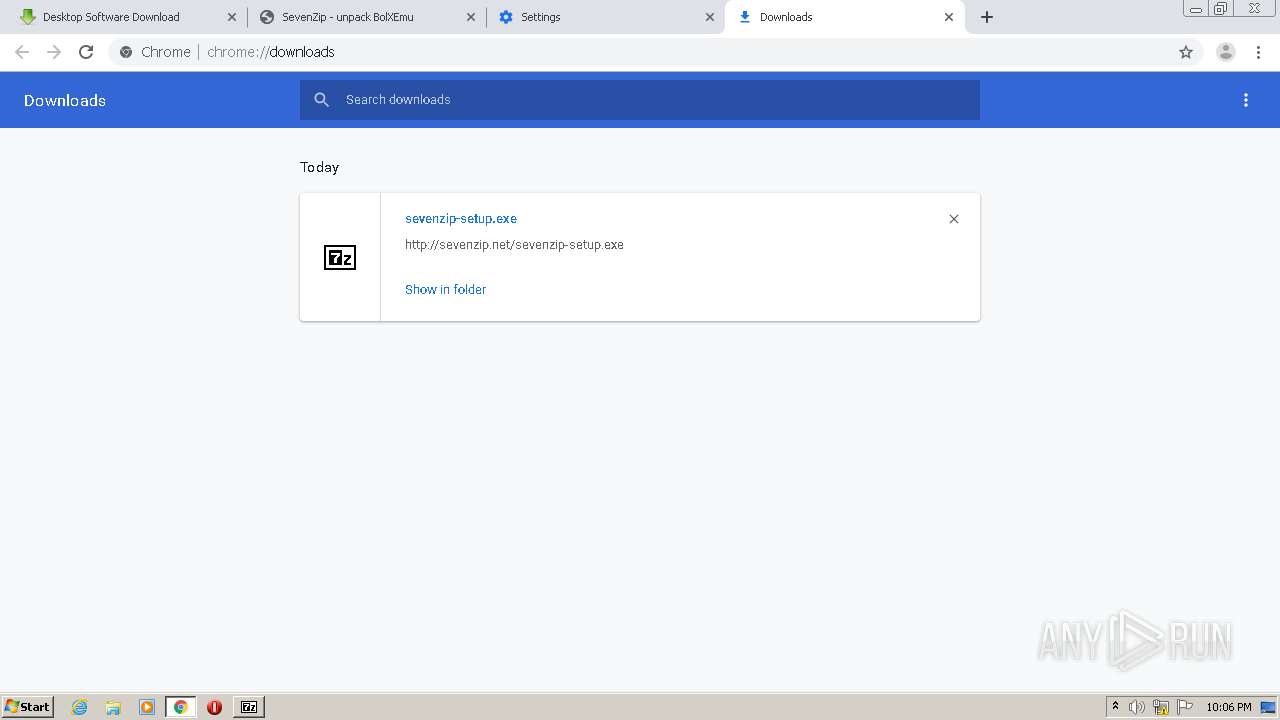Show hidden system tray icons
This screenshot has width=1280, height=720.
(x=1115, y=707)
